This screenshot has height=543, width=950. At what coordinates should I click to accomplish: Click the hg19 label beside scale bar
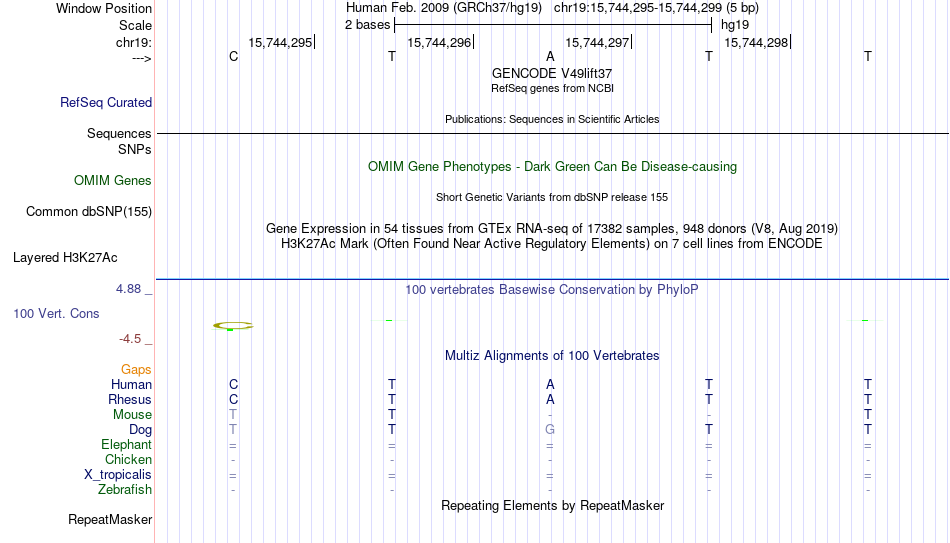(735, 25)
